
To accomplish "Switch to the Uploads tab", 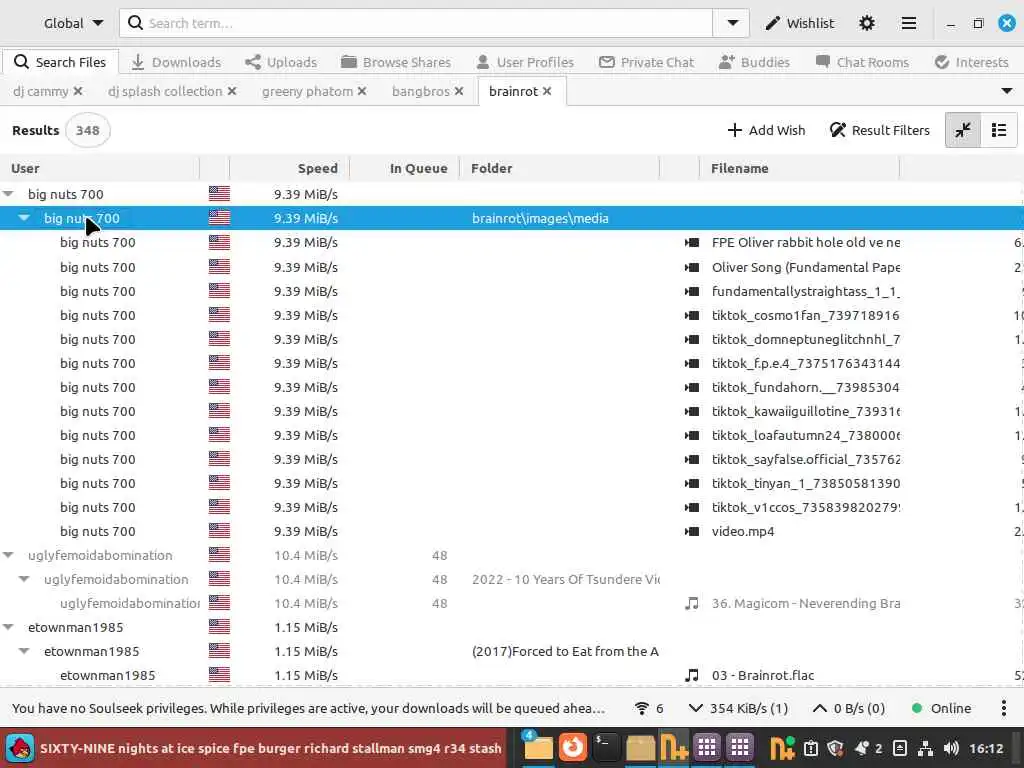I will point(281,62).
